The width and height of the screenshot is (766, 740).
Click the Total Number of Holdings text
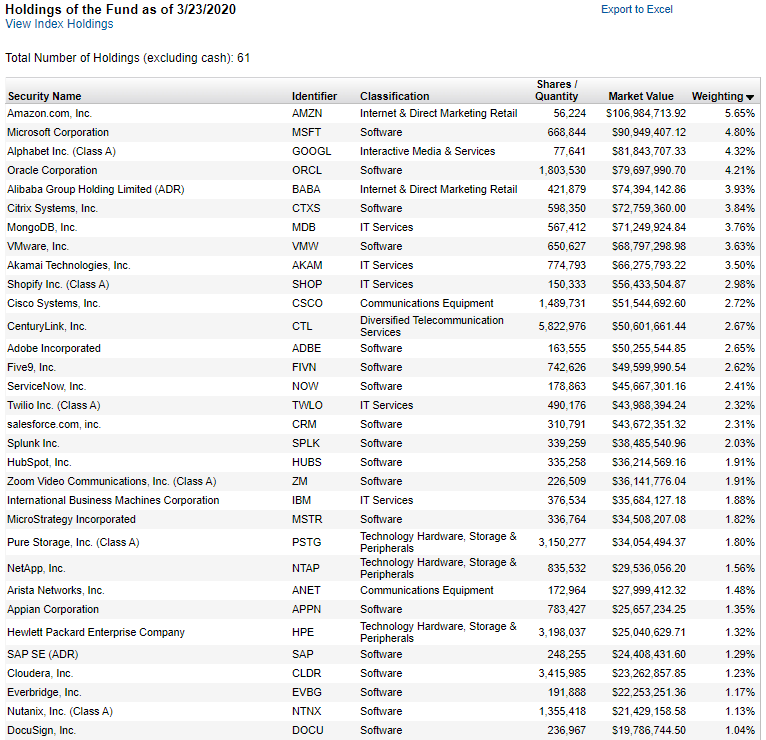pyautogui.click(x=128, y=58)
